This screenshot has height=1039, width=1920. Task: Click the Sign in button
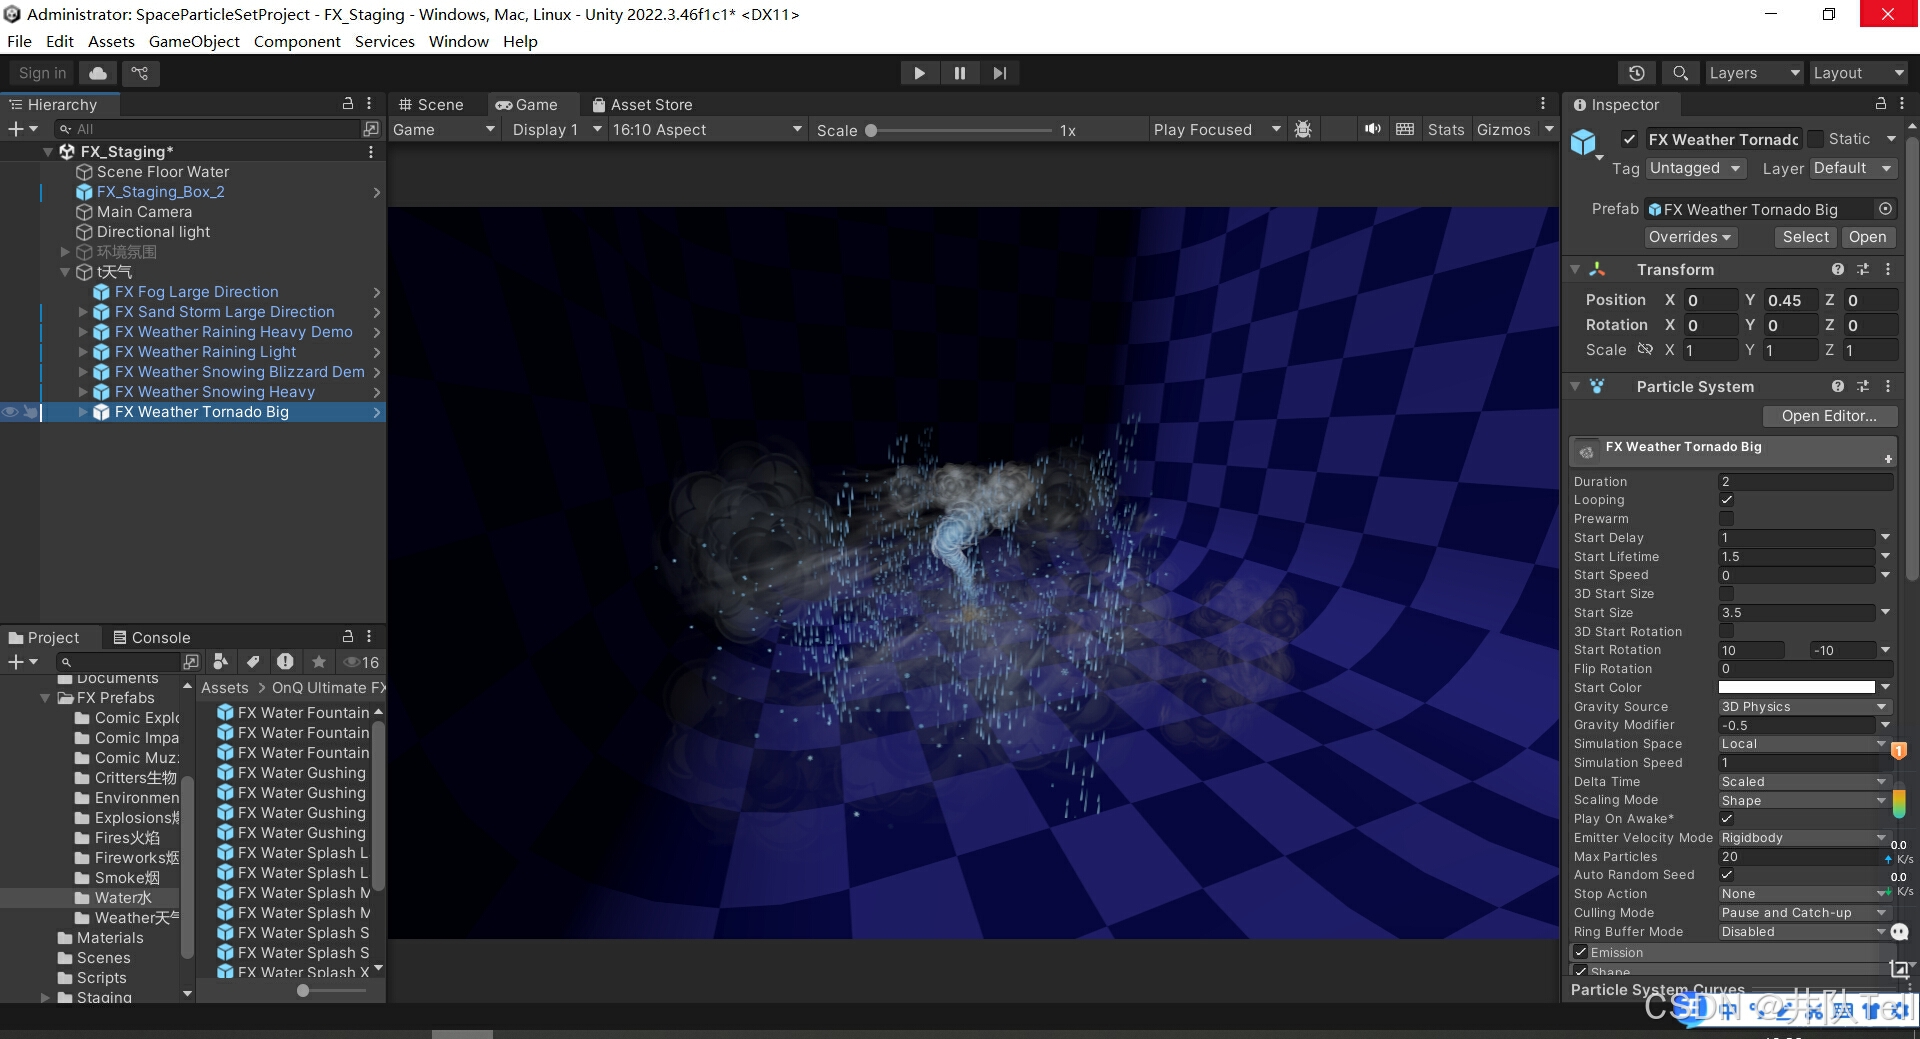[42, 73]
